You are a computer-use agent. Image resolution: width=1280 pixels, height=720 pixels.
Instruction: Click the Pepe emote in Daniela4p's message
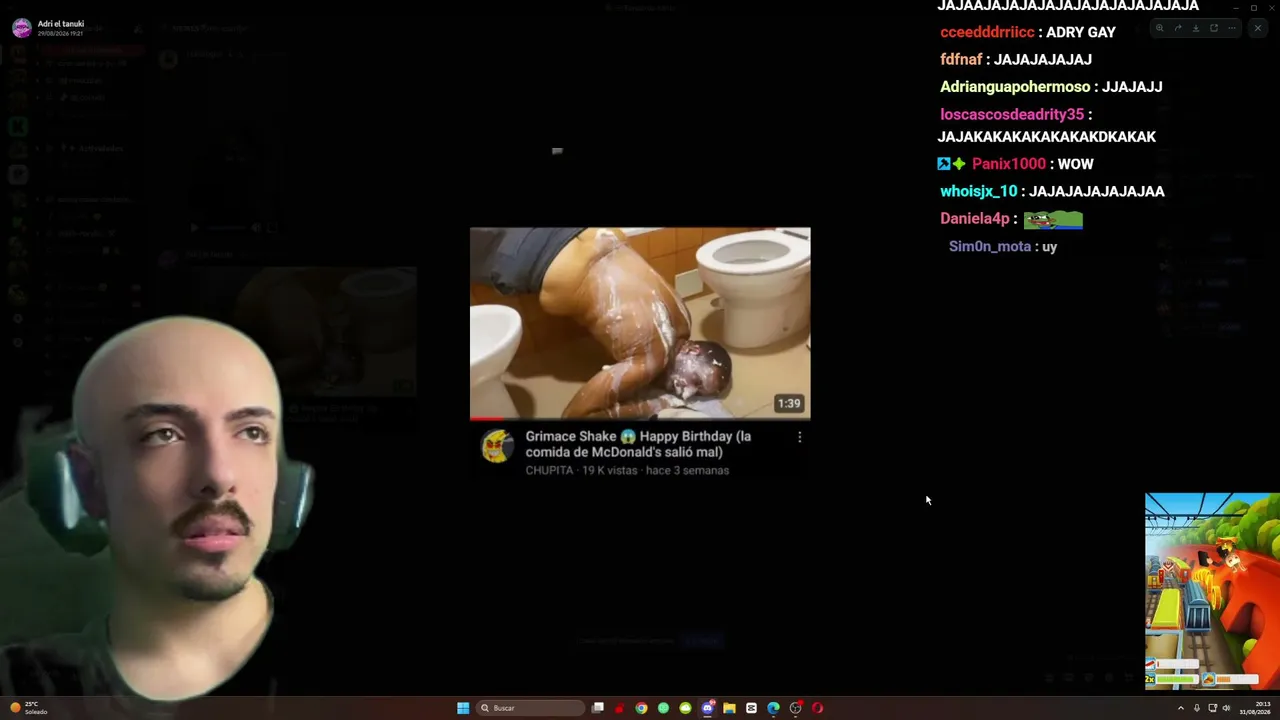[x=1053, y=219]
